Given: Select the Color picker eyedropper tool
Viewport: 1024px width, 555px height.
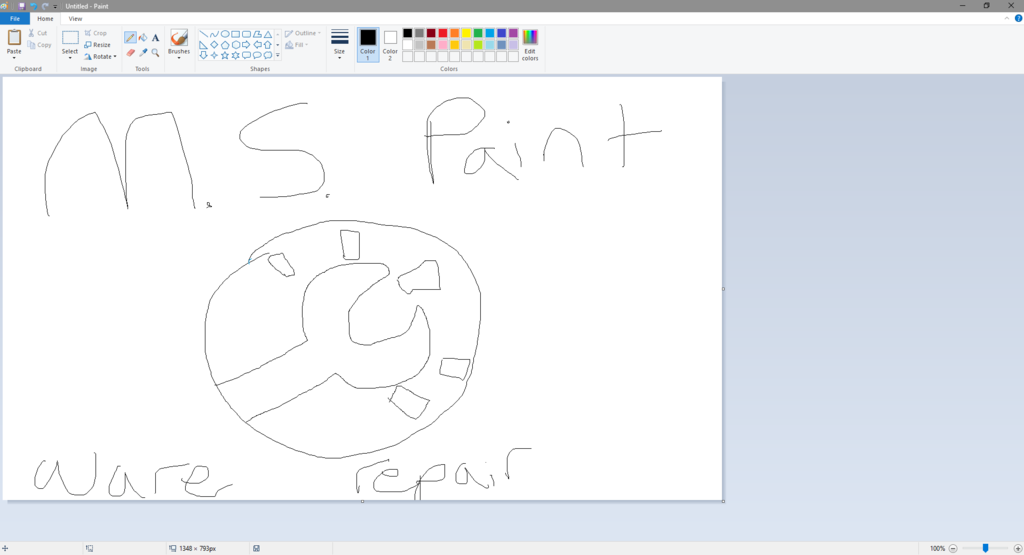Looking at the screenshot, I should [x=143, y=52].
